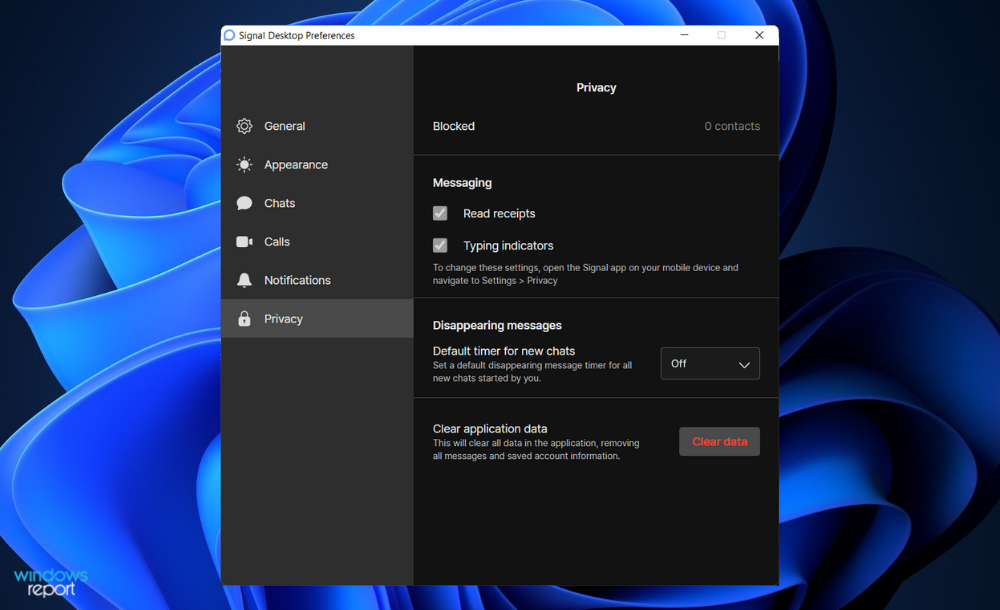Toggle the Typing indicators checkbox

coord(440,245)
